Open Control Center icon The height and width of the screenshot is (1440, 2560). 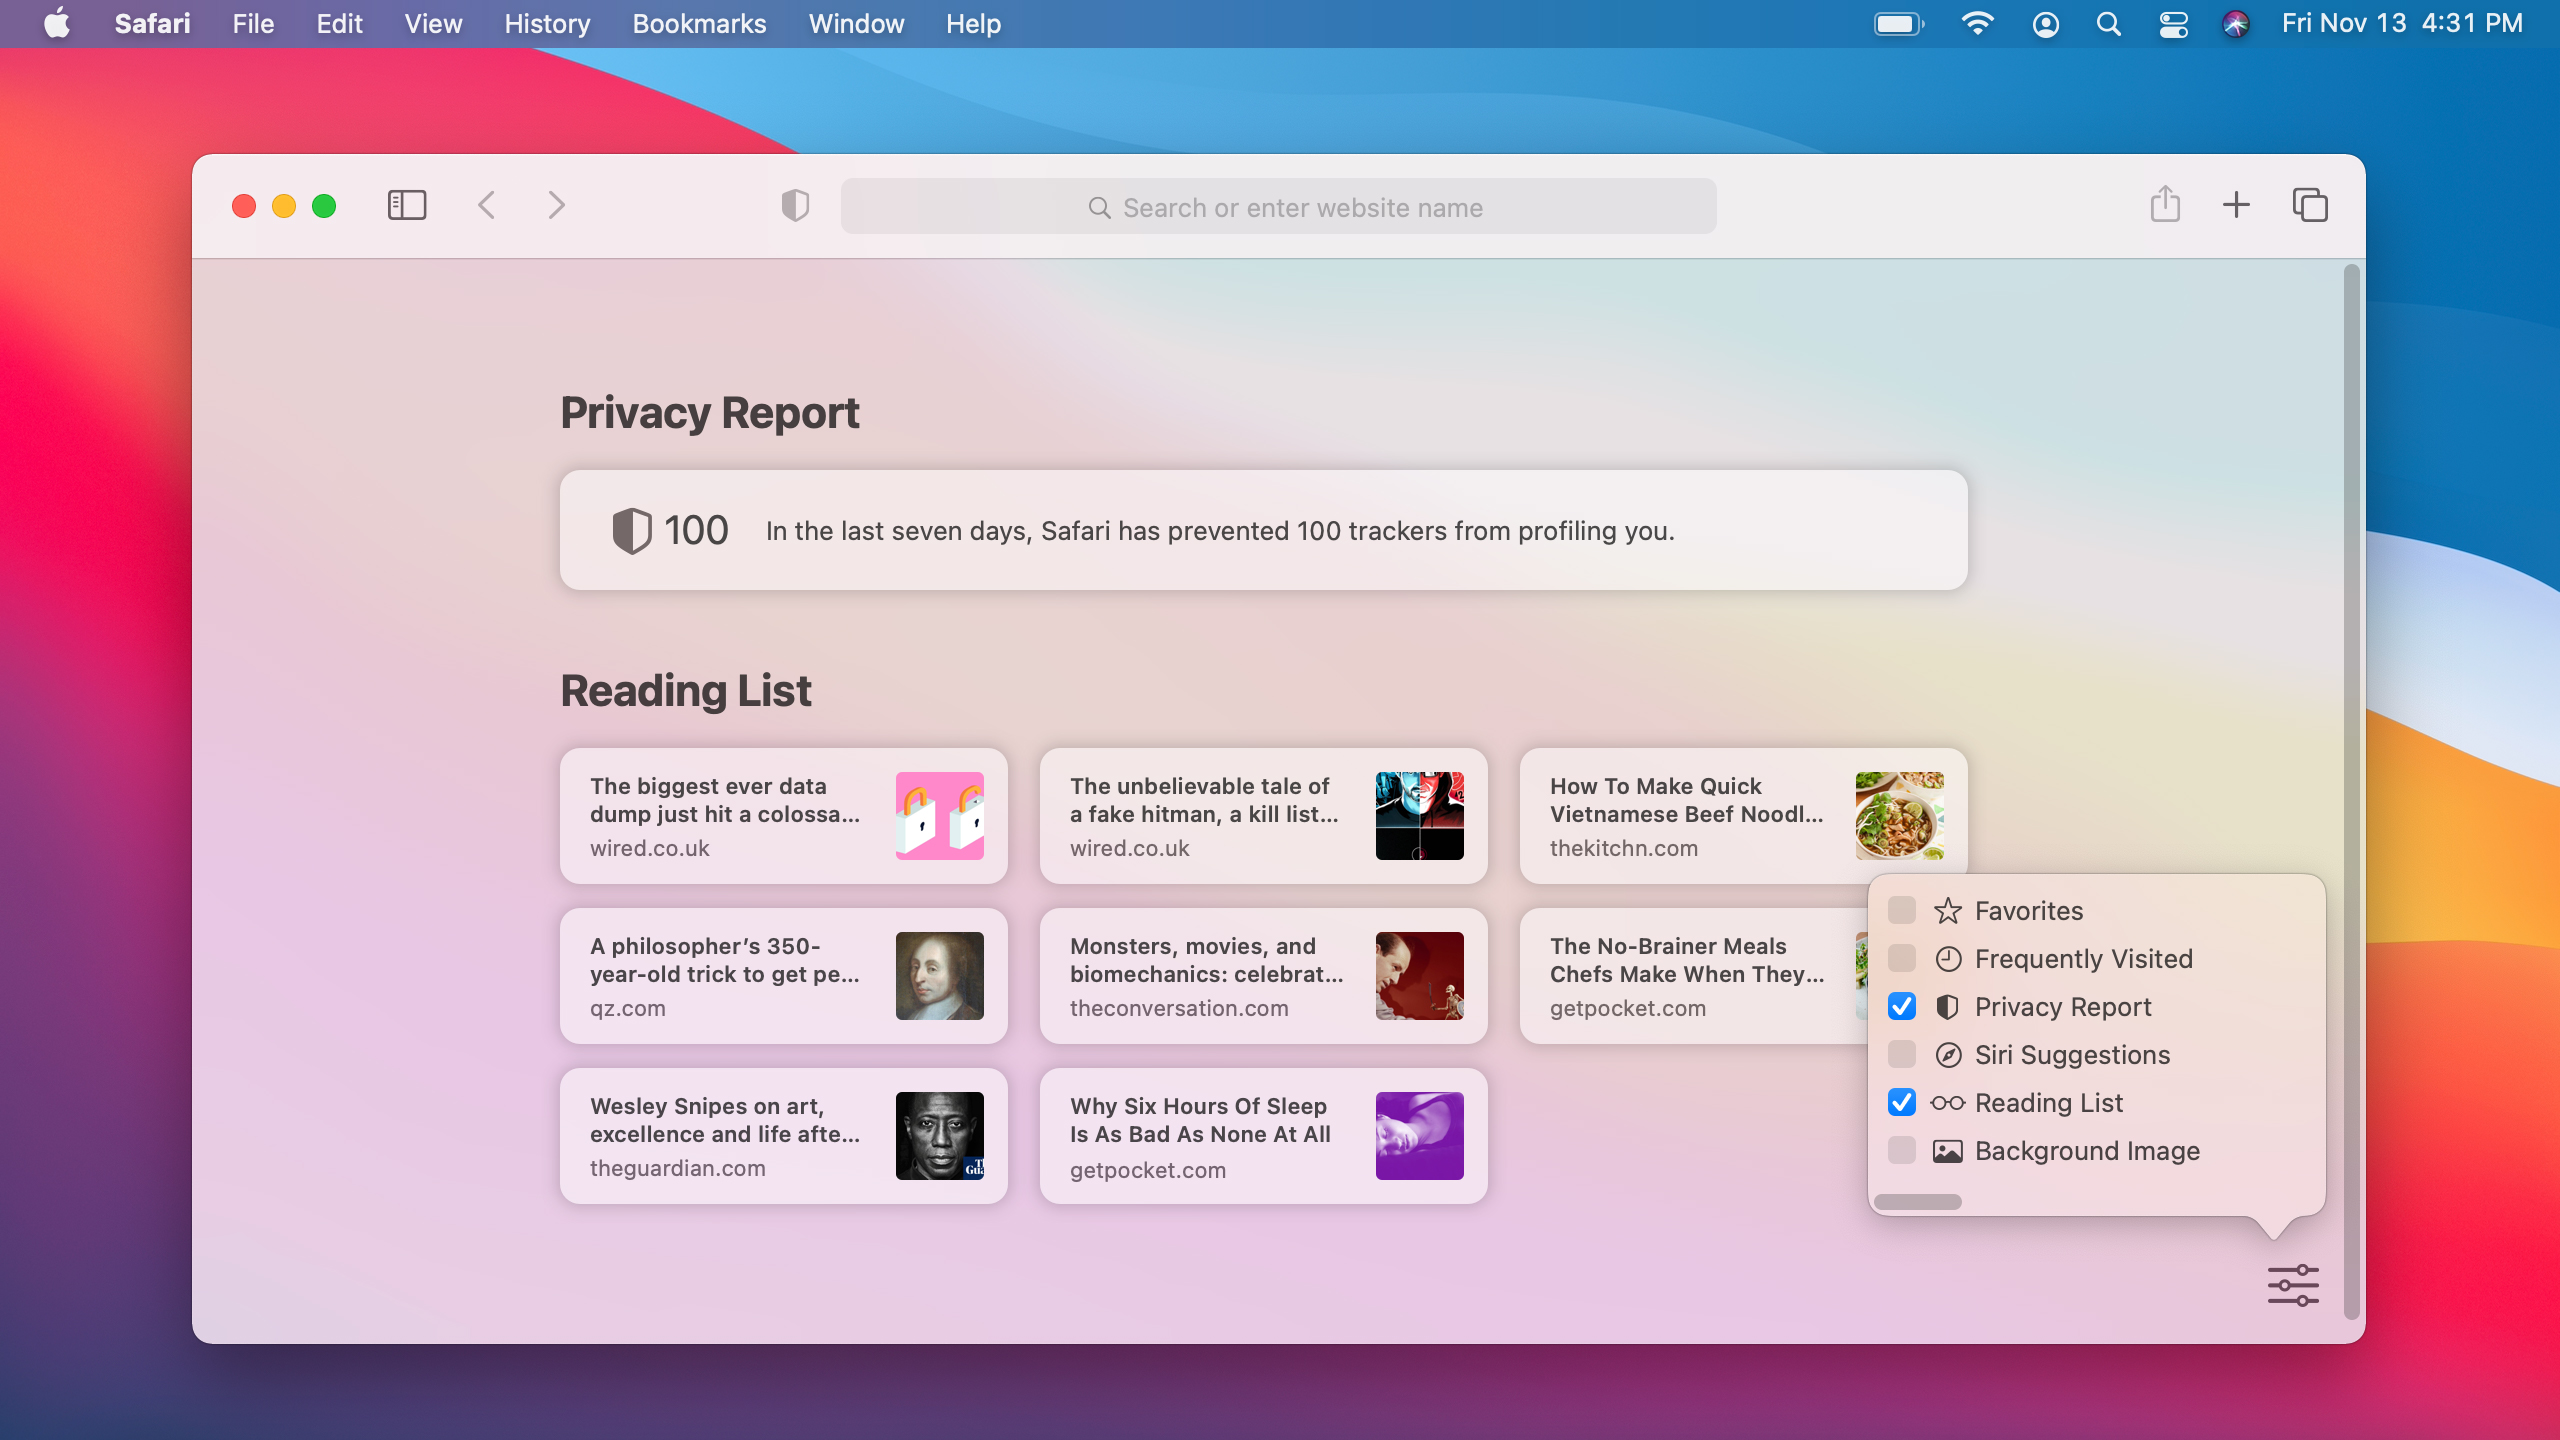pyautogui.click(x=2173, y=23)
